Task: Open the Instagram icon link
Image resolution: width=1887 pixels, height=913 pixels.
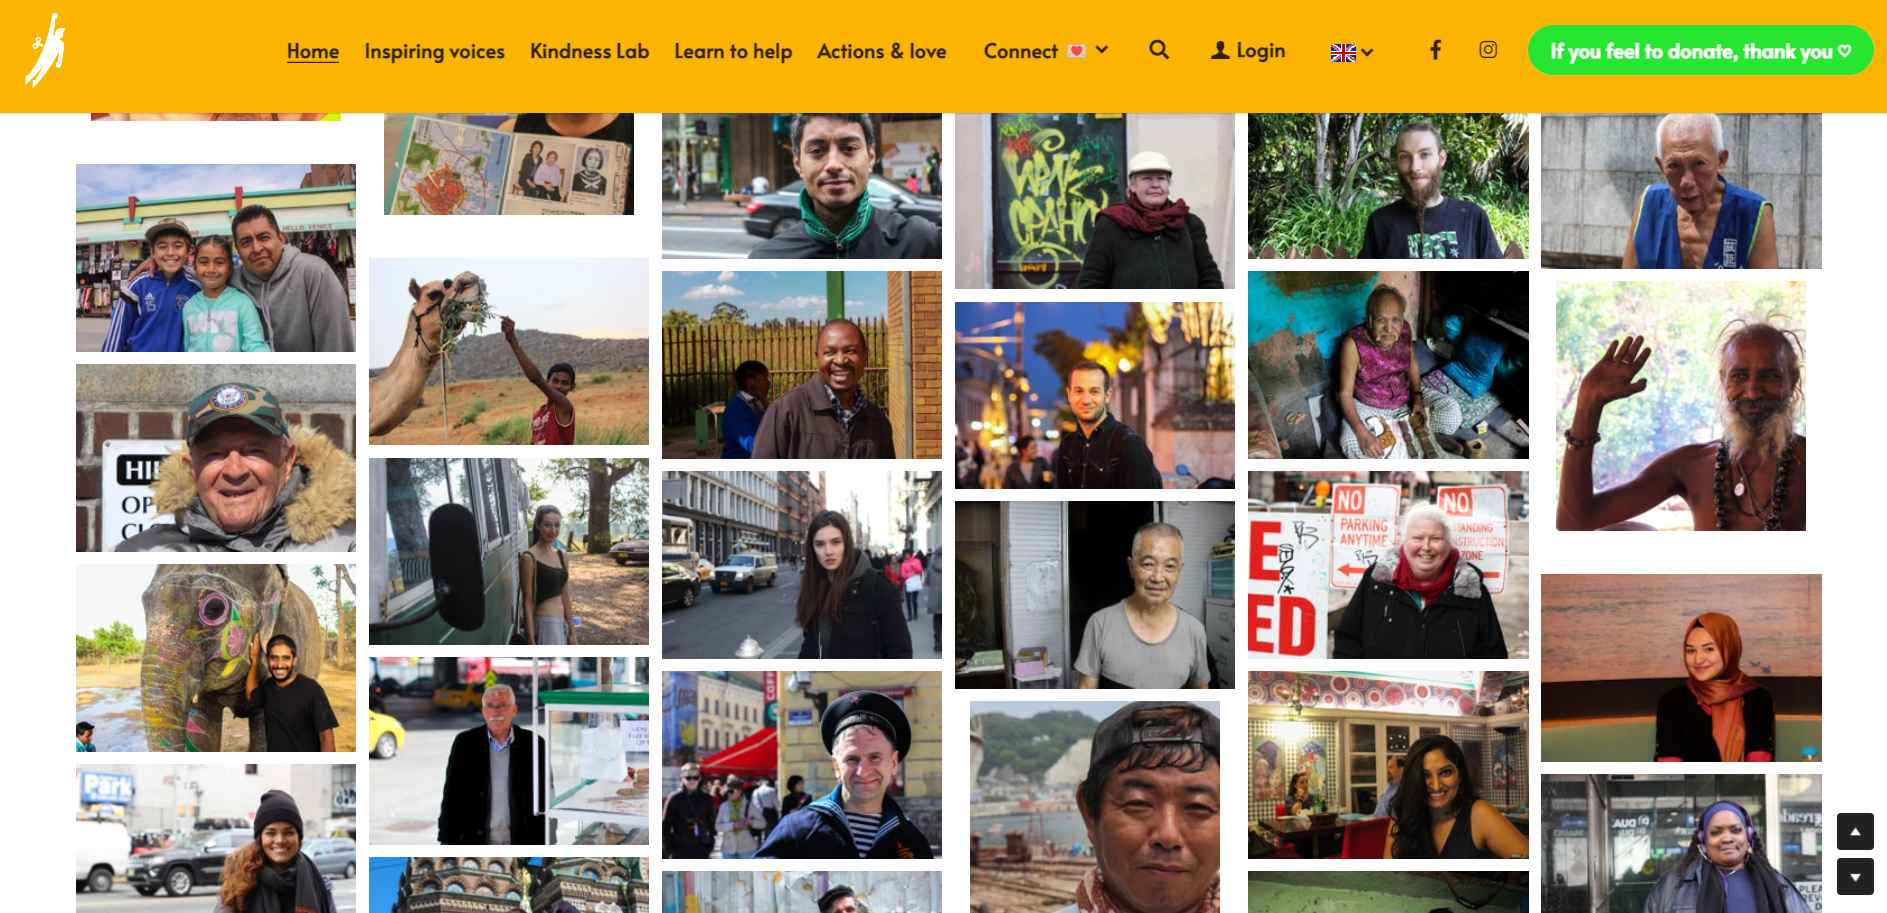Action: (1488, 50)
